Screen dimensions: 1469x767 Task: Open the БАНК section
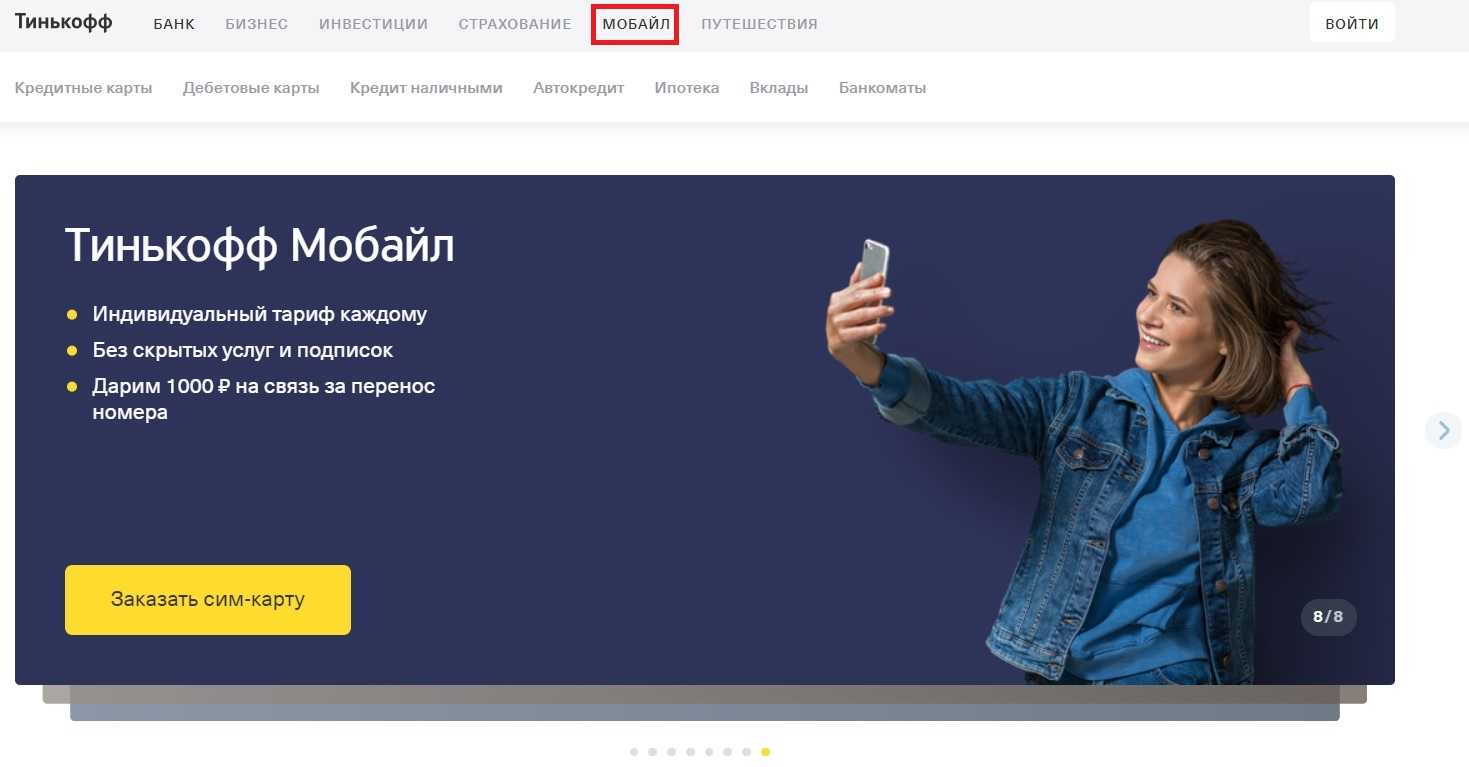174,24
